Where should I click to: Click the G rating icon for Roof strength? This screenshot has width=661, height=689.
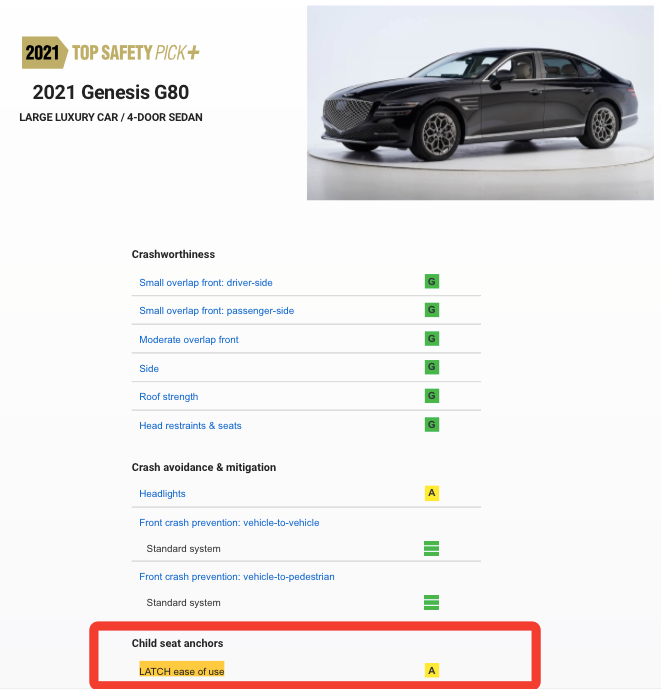(x=432, y=396)
